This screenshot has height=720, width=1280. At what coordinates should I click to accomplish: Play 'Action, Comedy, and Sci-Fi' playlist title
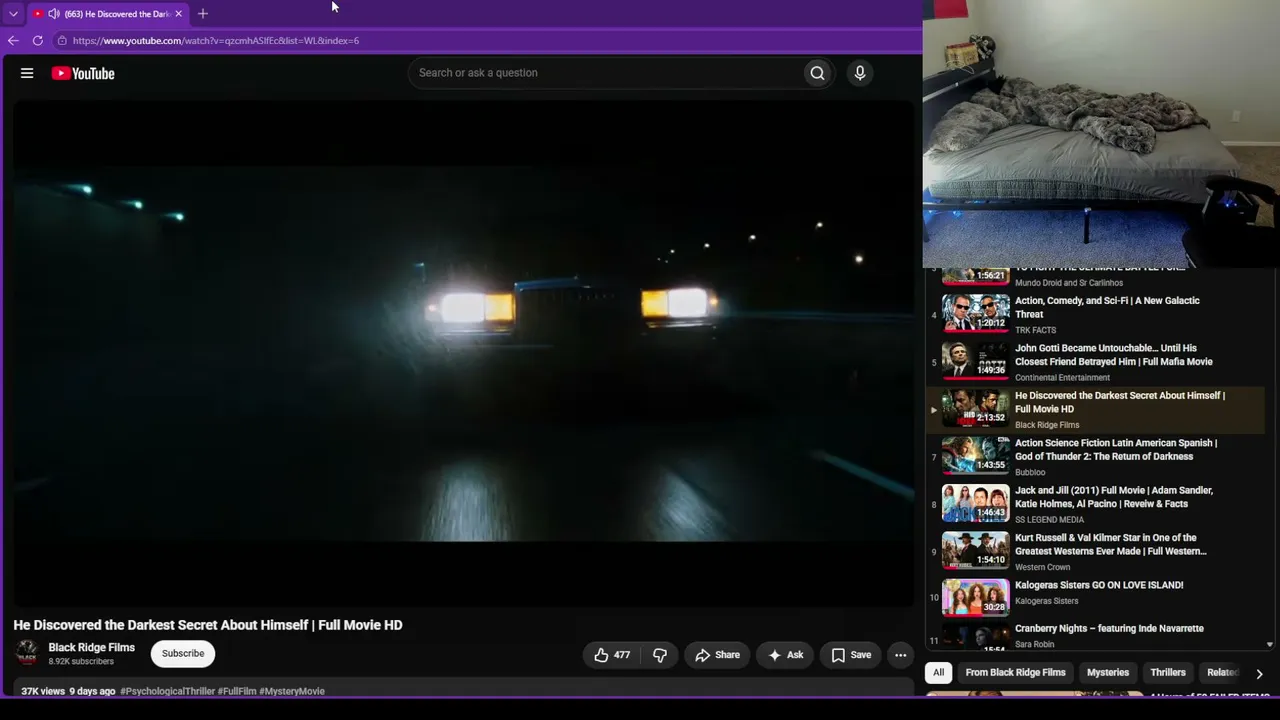coord(1107,307)
